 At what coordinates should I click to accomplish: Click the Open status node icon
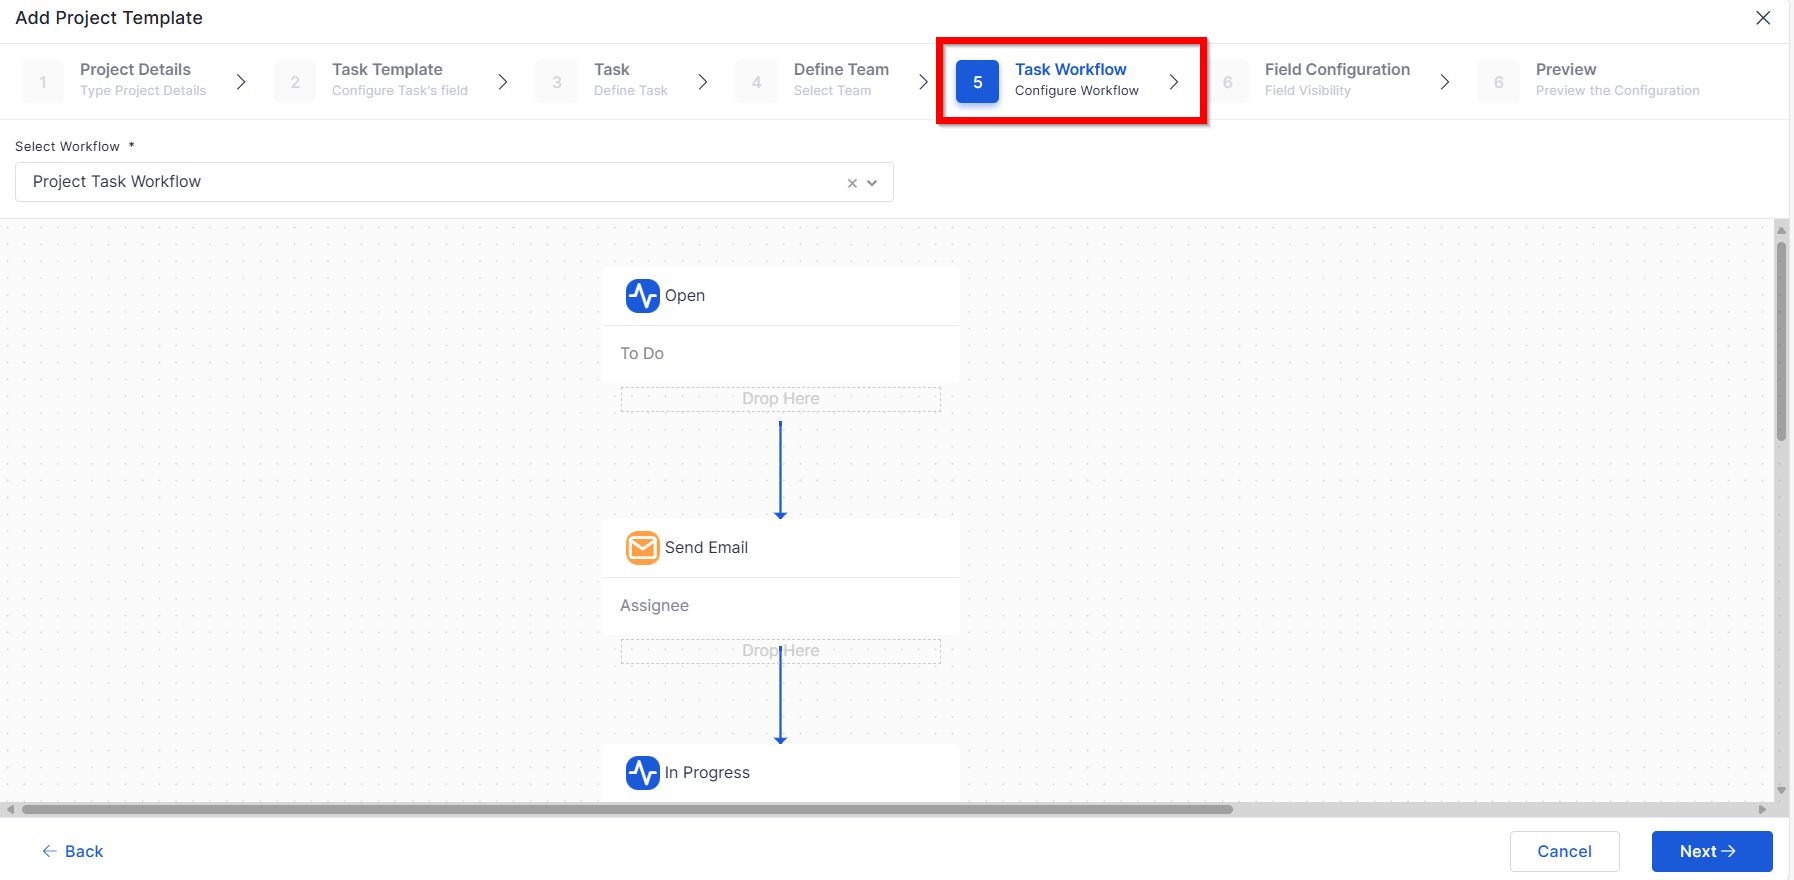pyautogui.click(x=642, y=296)
